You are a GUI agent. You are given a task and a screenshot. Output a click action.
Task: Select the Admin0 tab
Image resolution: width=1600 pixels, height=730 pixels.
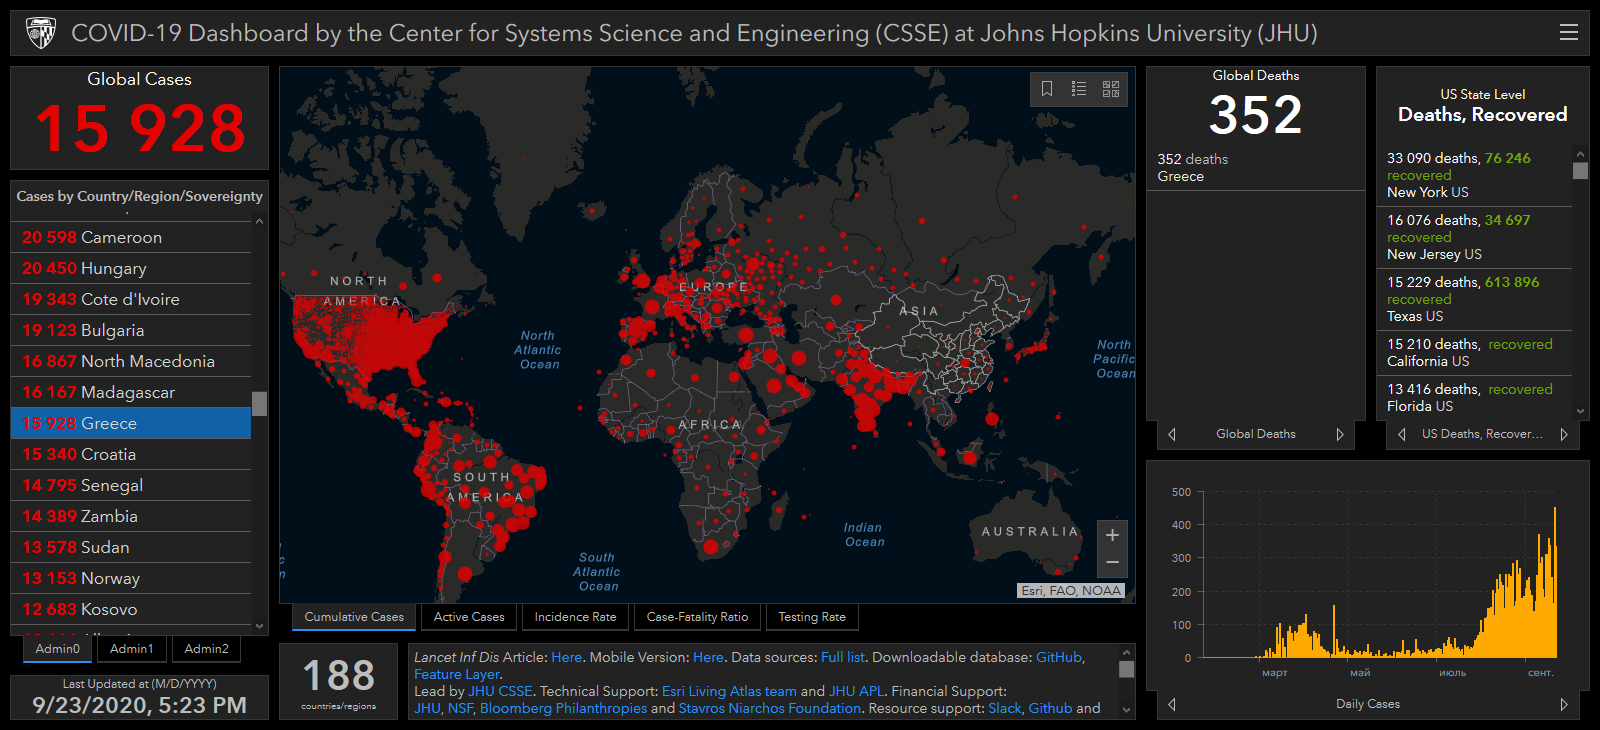pyautogui.click(x=58, y=649)
